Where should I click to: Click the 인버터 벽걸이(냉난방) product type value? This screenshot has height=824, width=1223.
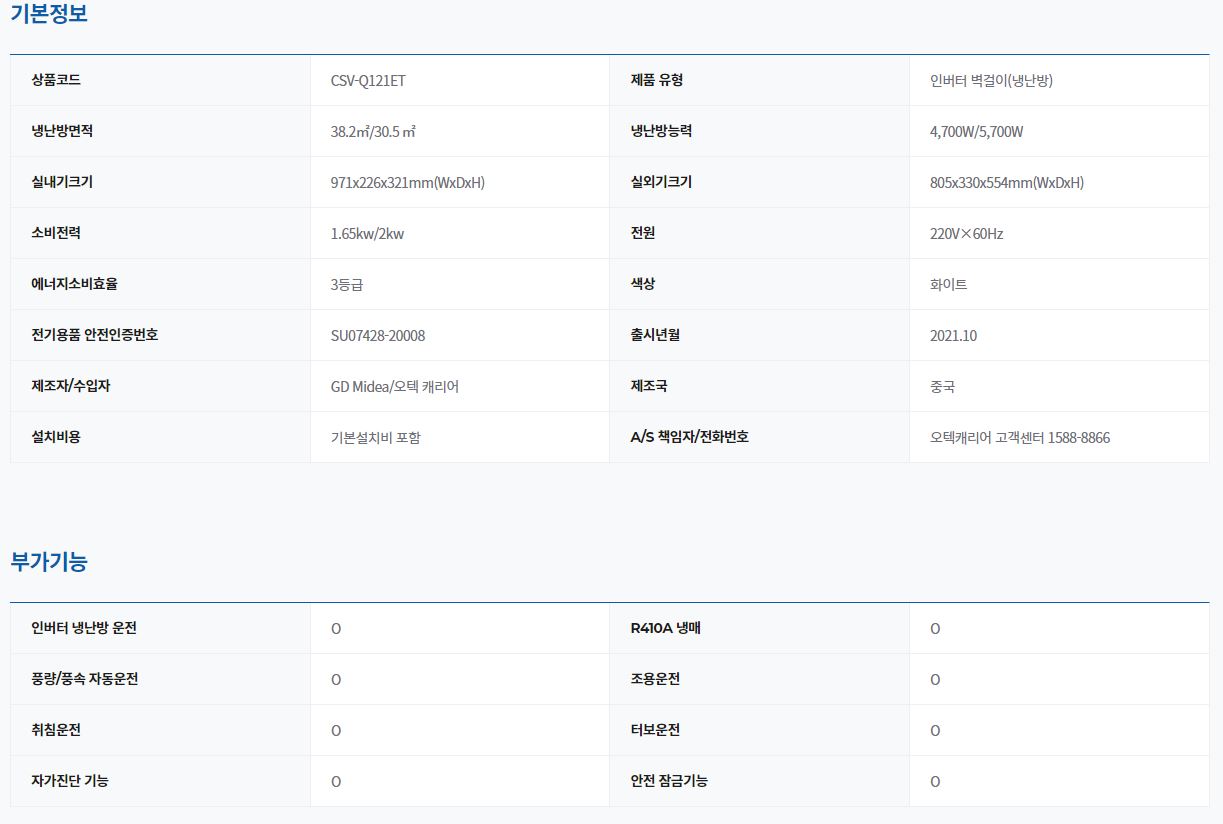[x=991, y=81]
